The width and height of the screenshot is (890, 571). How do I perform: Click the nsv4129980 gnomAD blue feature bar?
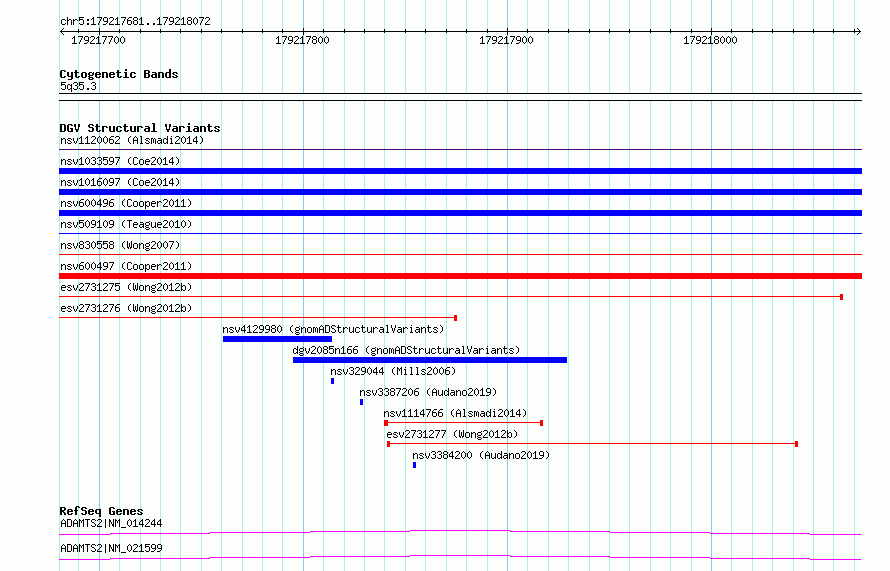coord(278,339)
